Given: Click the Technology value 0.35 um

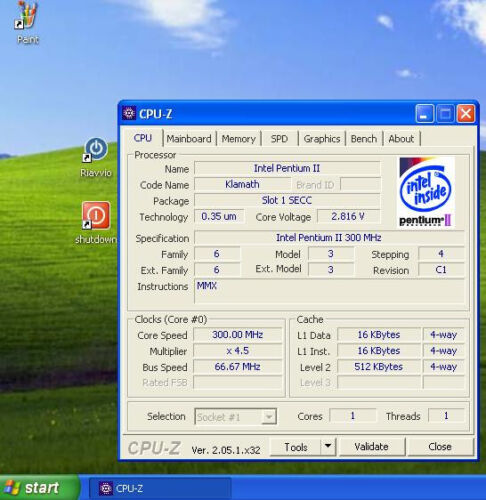Looking at the screenshot, I should tap(219, 216).
